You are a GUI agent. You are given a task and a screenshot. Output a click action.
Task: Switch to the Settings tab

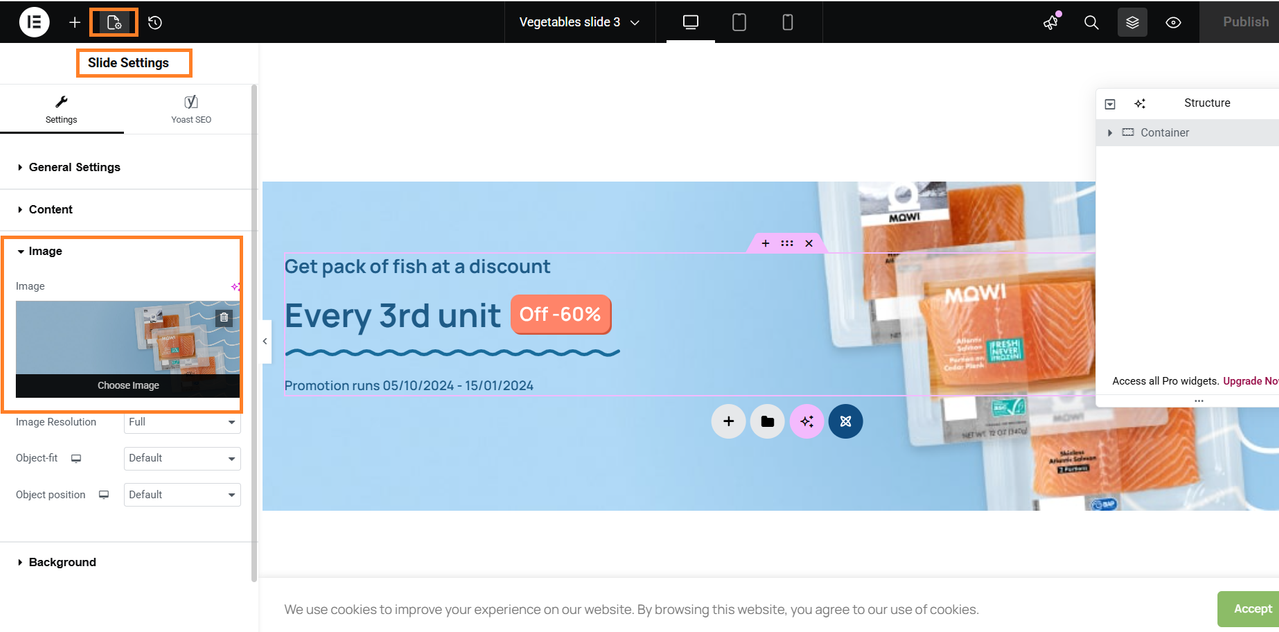[x=61, y=110]
